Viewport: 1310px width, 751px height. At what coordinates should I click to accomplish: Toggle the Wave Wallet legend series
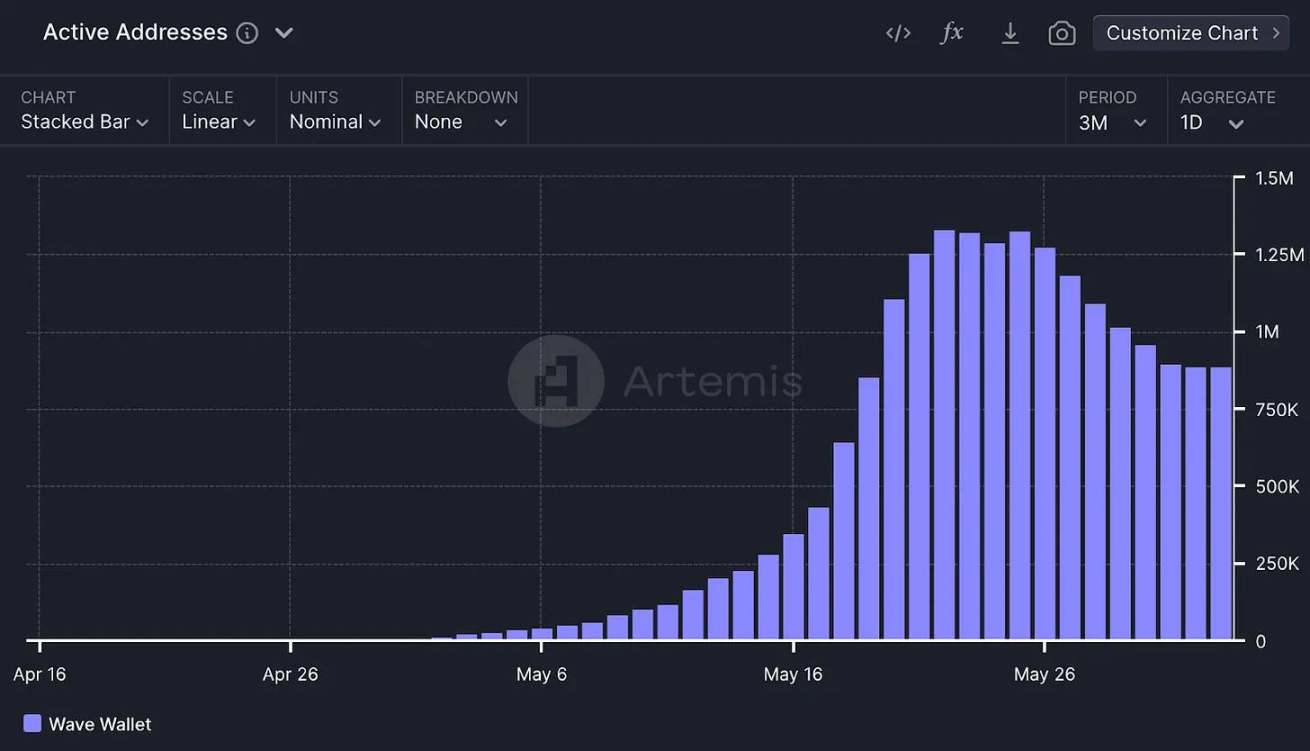point(99,724)
